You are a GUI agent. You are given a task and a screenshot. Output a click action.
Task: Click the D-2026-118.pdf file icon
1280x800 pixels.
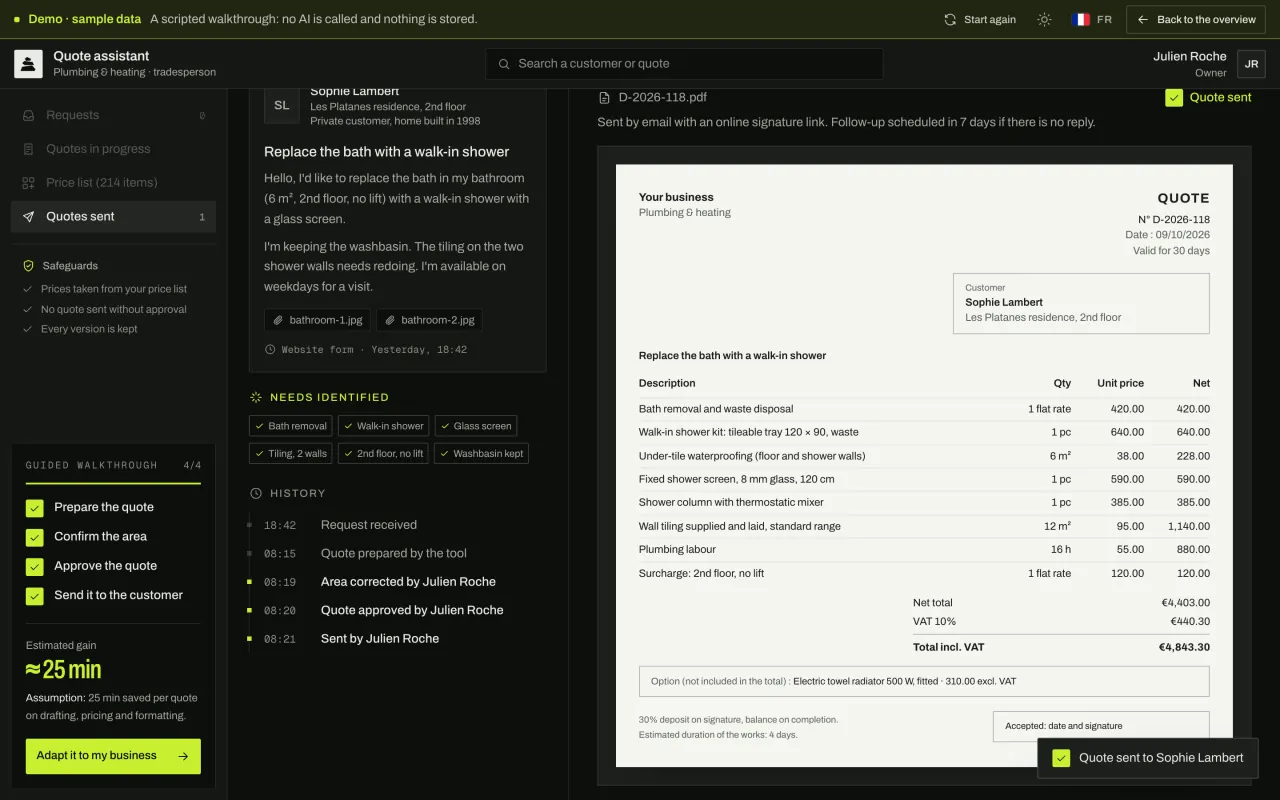[604, 98]
